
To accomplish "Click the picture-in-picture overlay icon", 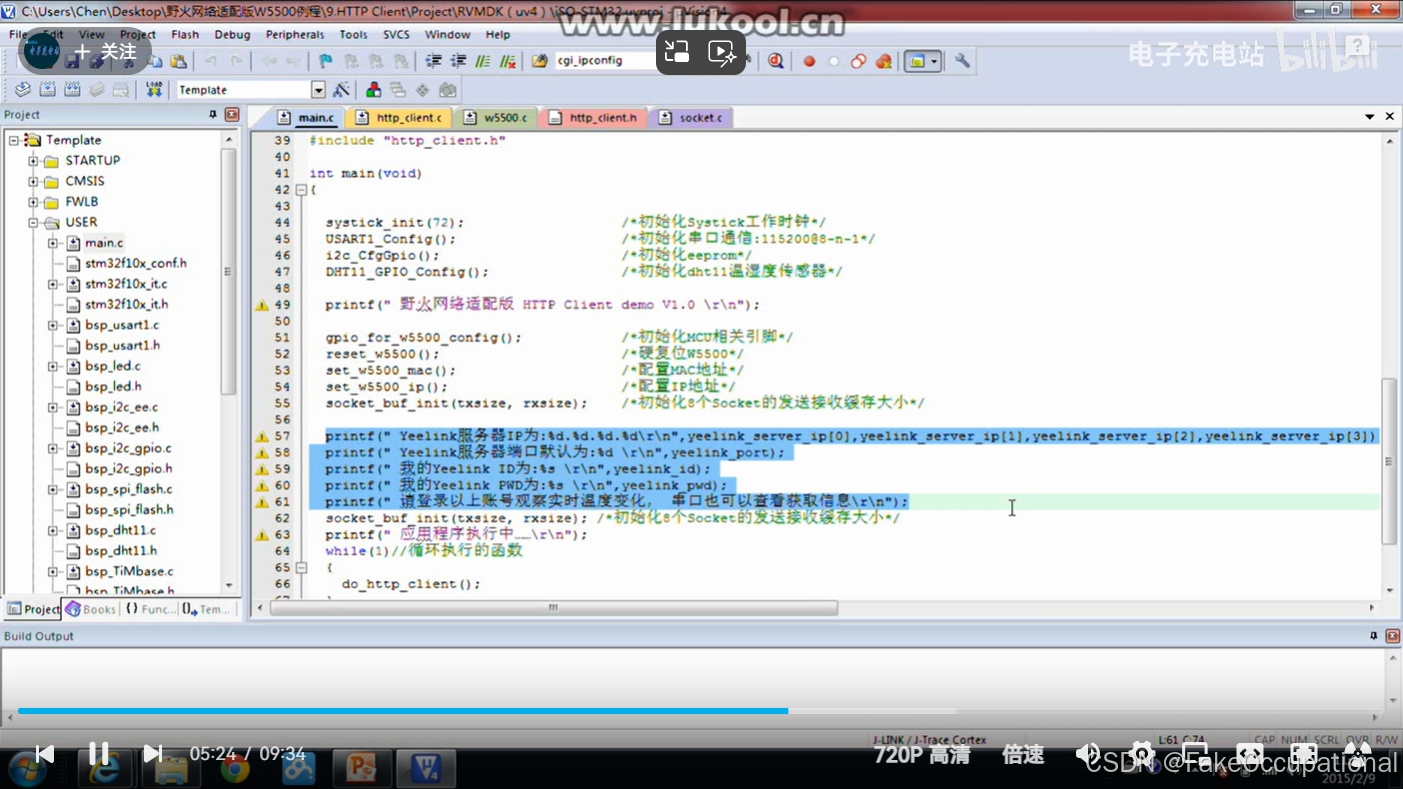I will coord(677,52).
